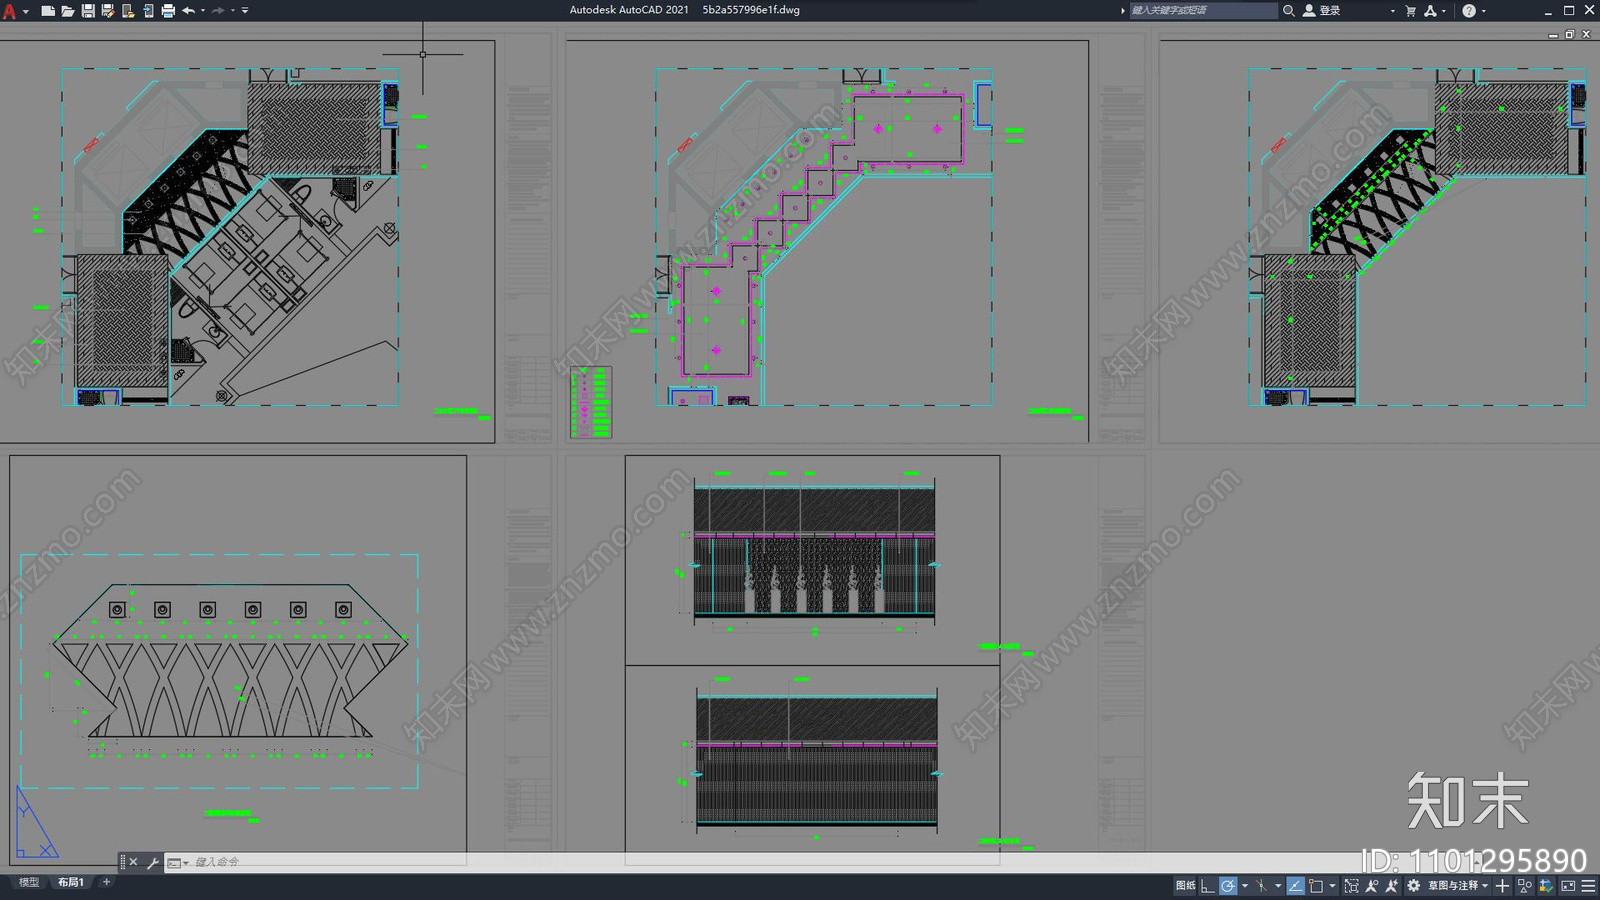
Task: Open the AutoCAD application menu (red A)
Action: [10, 10]
